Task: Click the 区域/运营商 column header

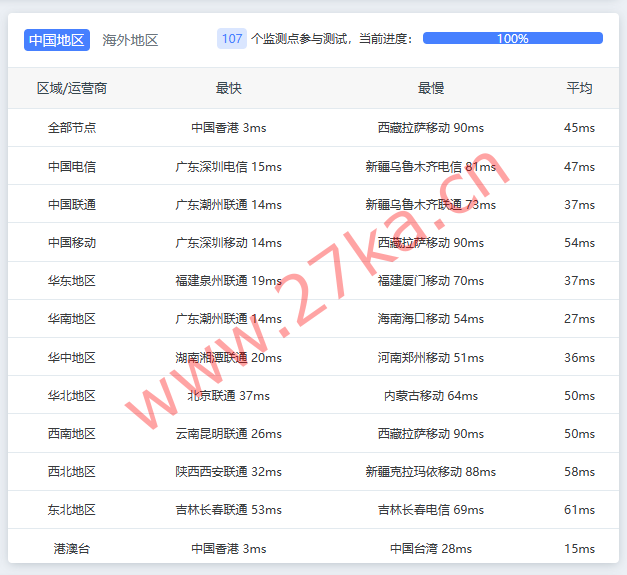Action: click(x=72, y=88)
